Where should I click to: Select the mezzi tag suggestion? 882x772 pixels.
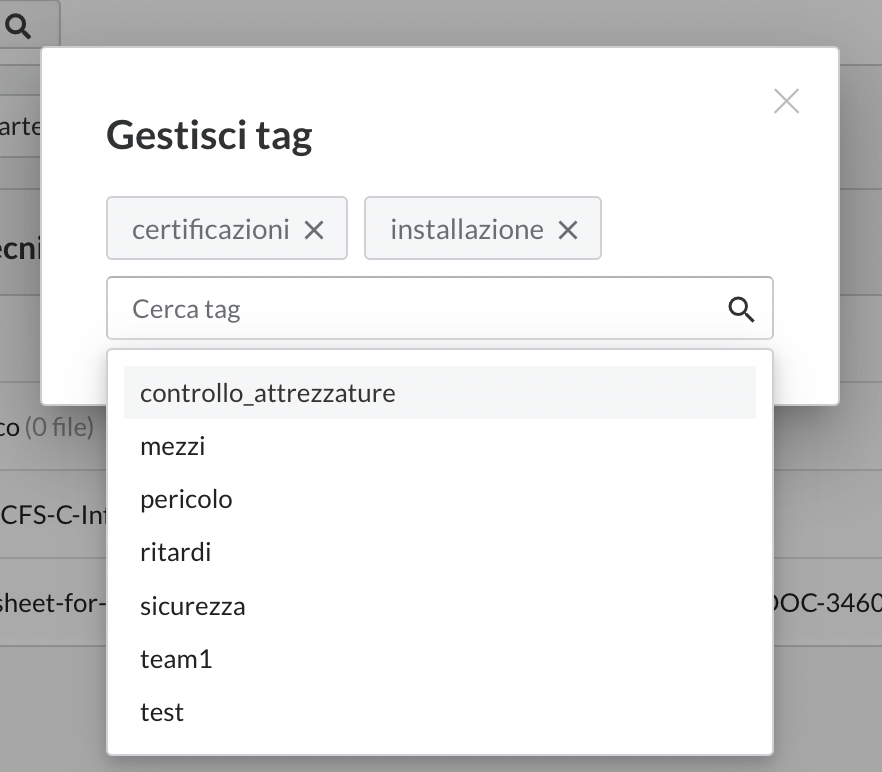(x=173, y=446)
